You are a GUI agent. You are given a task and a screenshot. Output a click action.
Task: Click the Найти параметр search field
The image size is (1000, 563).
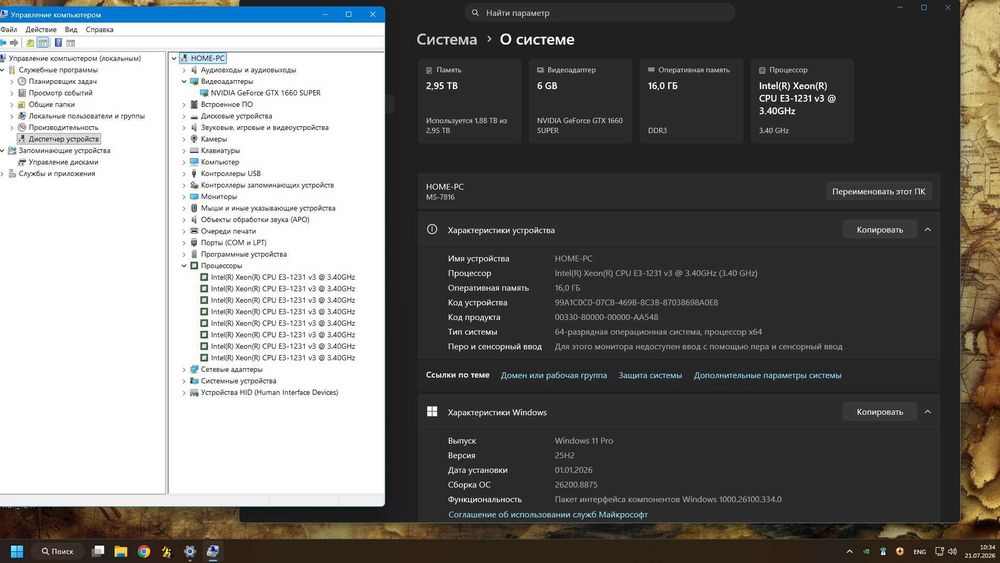[x=599, y=13]
